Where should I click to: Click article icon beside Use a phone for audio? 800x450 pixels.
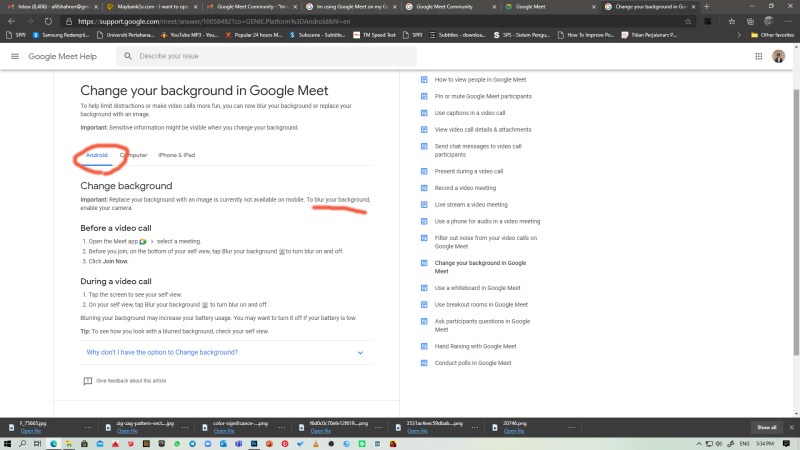424,221
